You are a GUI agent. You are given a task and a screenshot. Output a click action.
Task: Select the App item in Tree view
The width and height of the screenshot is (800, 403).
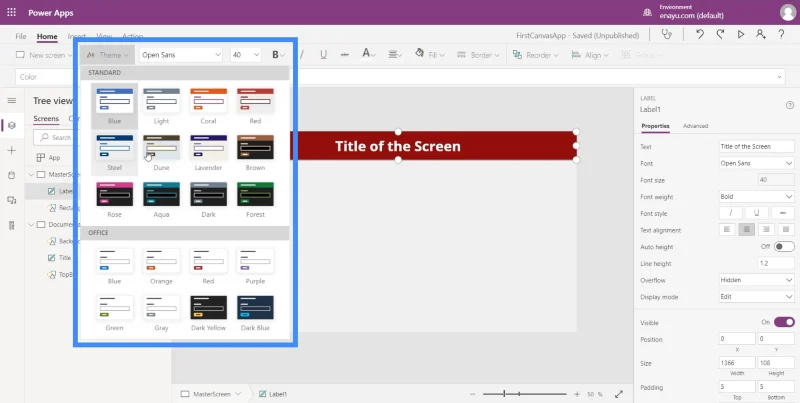coord(48,158)
